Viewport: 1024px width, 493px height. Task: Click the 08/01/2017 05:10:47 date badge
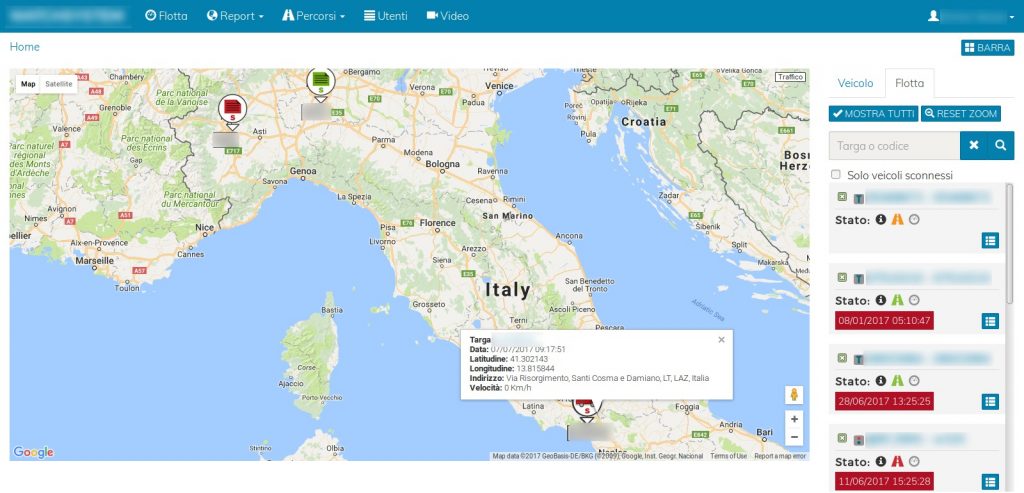[x=884, y=321]
